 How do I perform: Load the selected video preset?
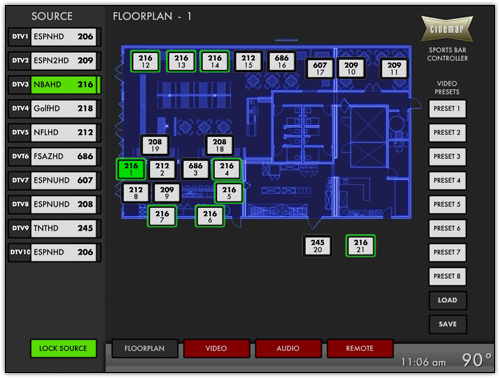pos(447,300)
